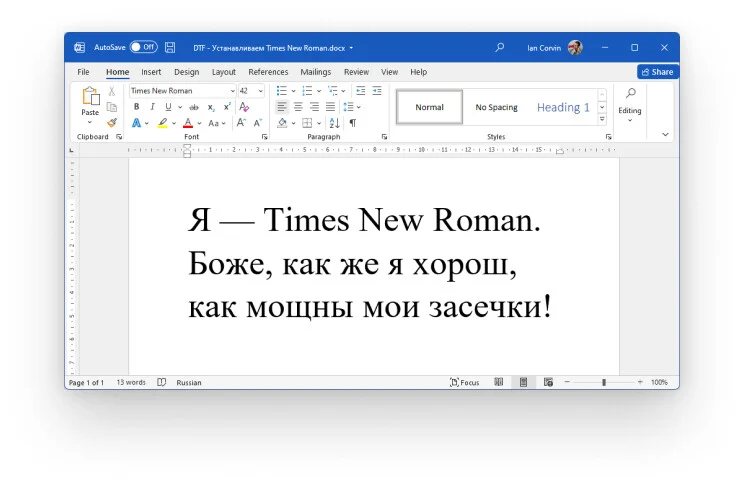Center align the text
Image resolution: width=744 pixels, height=486 pixels.
[298, 107]
